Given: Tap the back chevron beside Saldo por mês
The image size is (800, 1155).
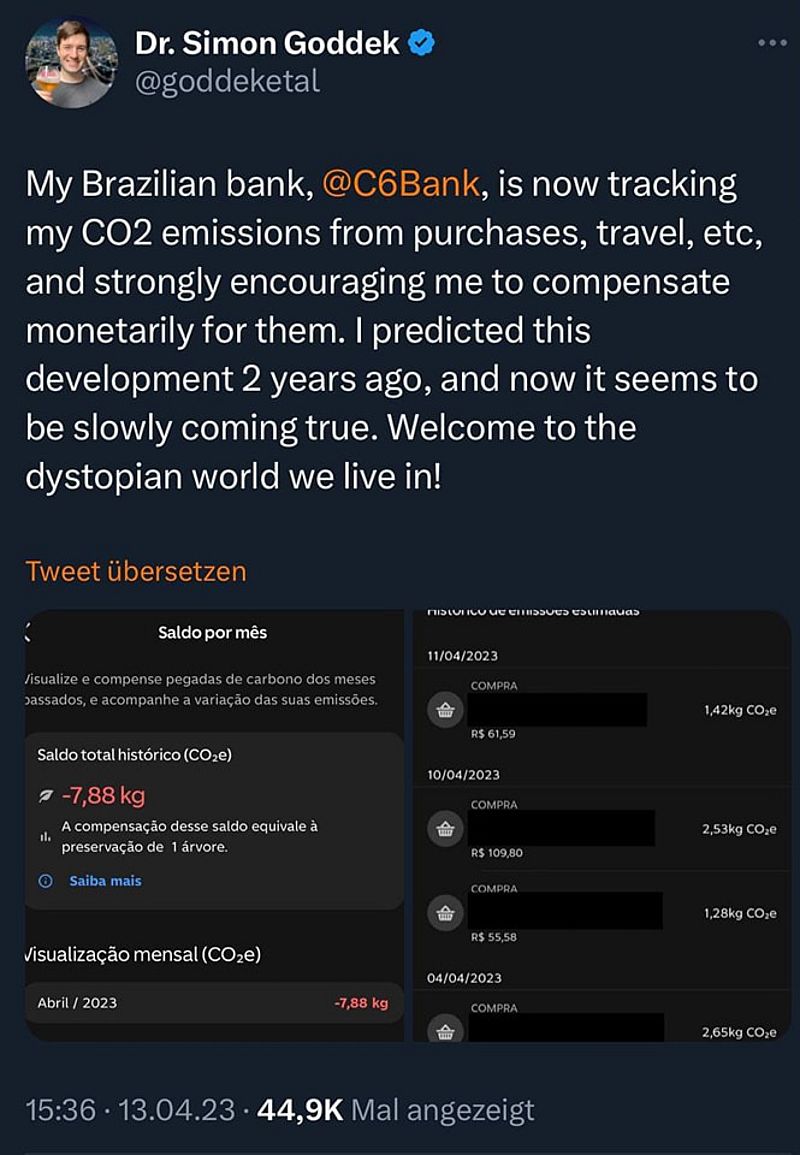Looking at the screenshot, I should [28, 632].
